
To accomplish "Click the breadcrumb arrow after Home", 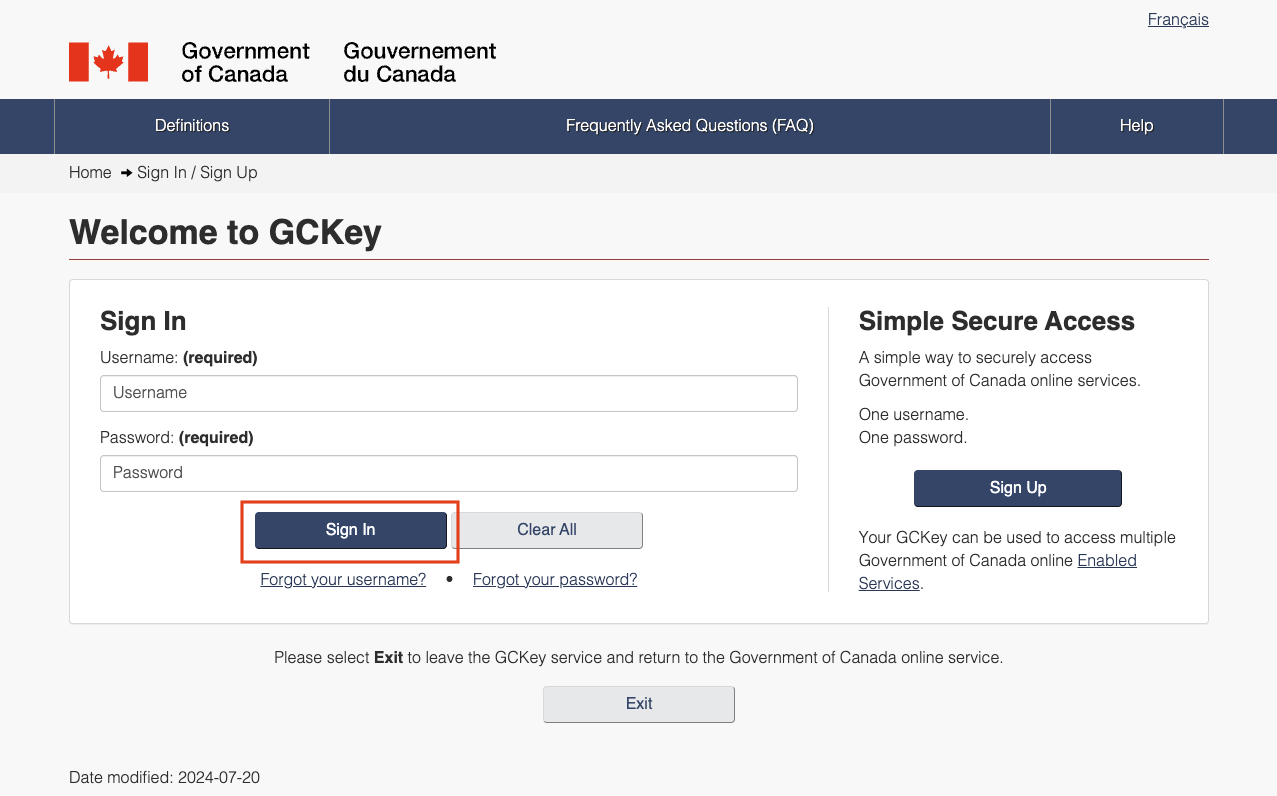I will [x=124, y=172].
